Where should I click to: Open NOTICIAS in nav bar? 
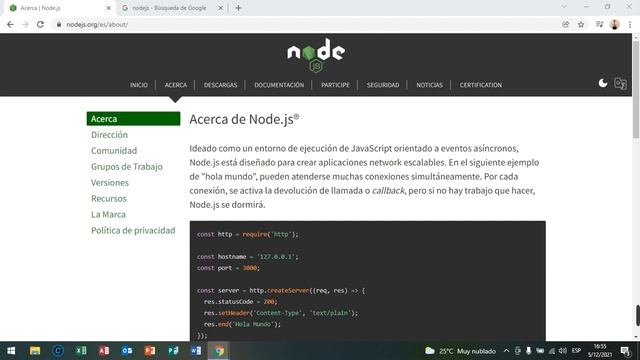[x=429, y=85]
